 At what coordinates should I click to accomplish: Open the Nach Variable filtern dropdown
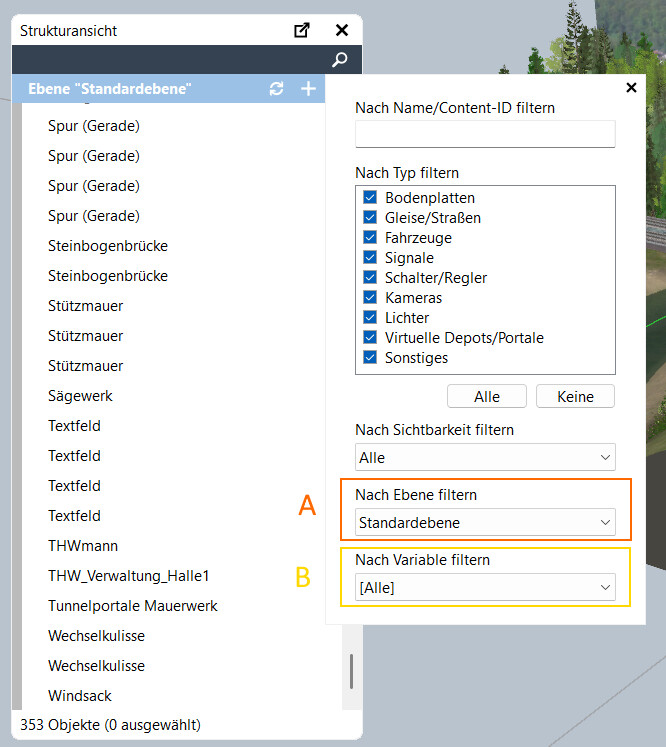[x=485, y=588]
